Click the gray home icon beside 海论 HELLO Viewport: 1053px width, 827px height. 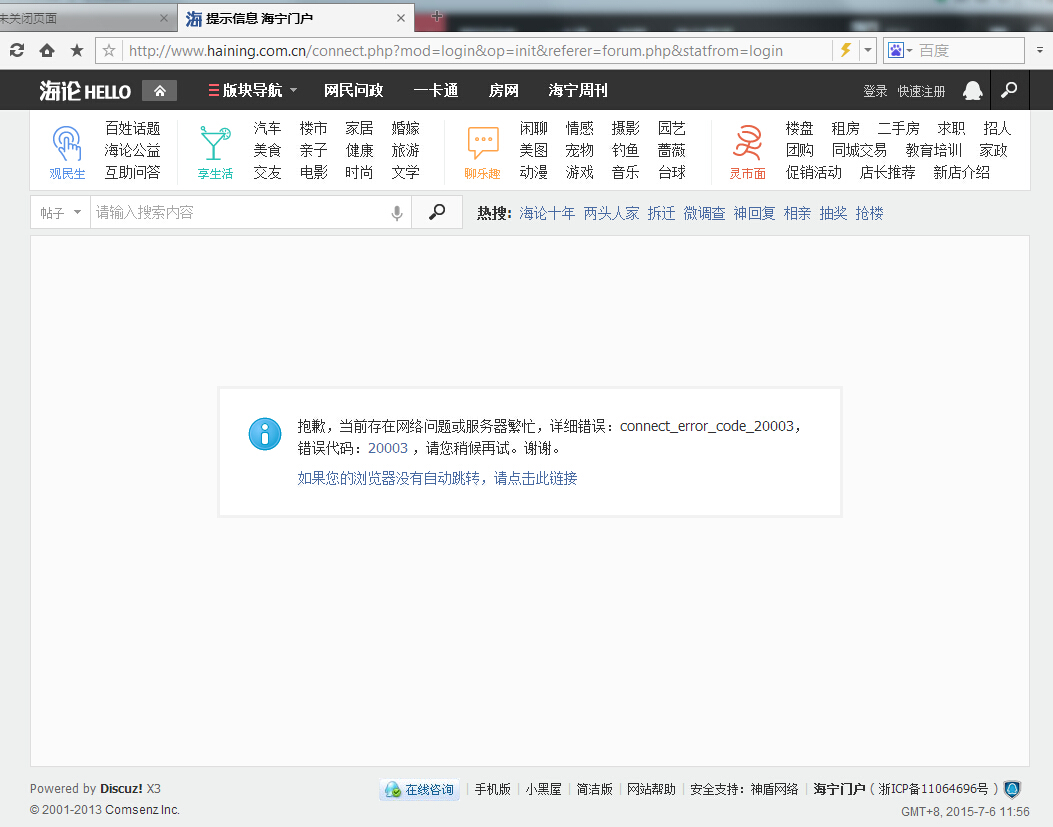[x=159, y=90]
